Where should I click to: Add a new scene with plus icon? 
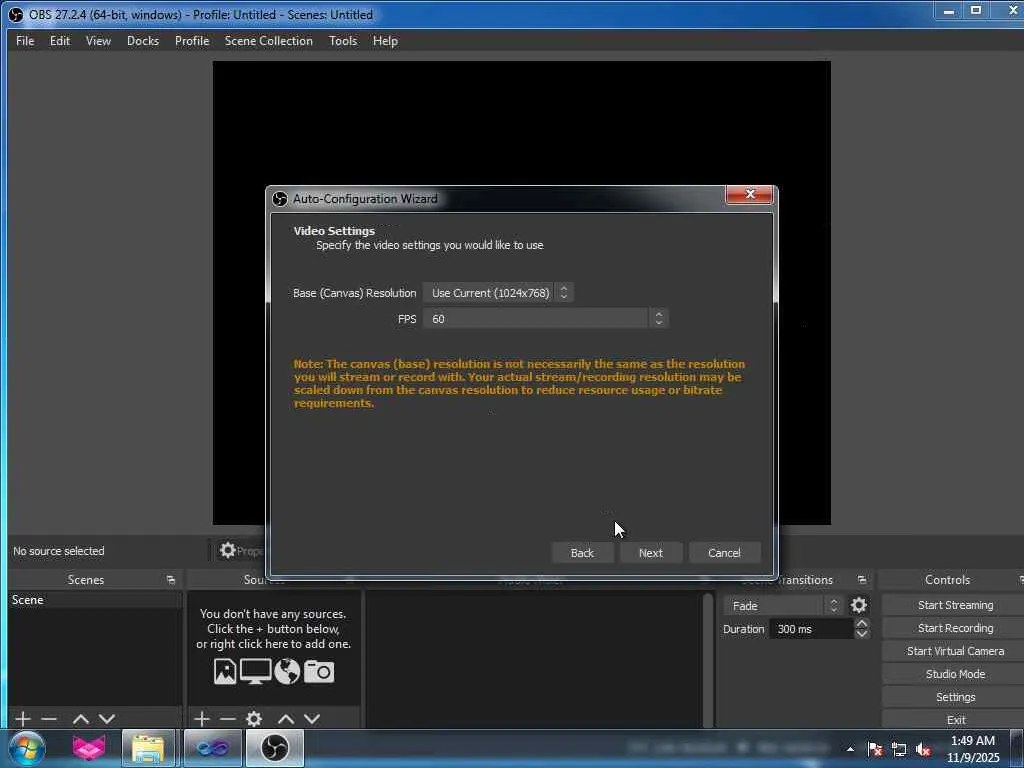pos(22,719)
